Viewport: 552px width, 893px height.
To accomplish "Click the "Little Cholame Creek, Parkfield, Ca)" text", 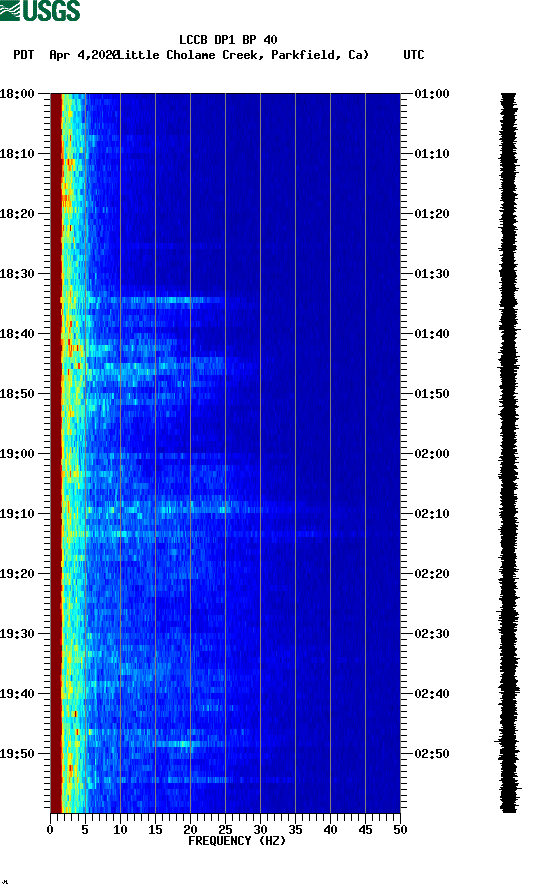I will [243, 55].
